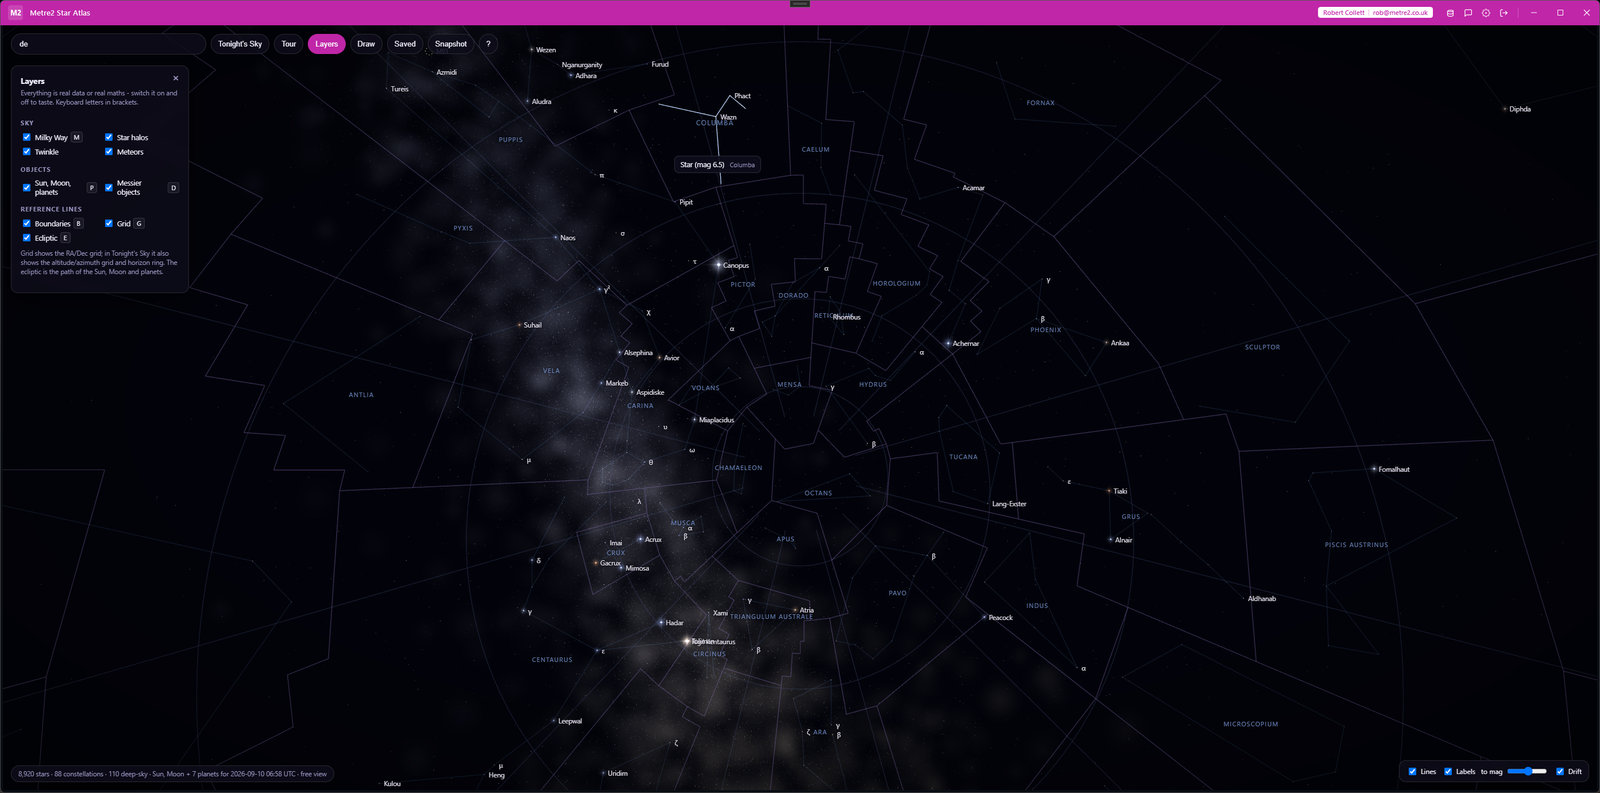This screenshot has width=1600, height=793.
Task: Open the Draw tool
Action: coord(366,44)
